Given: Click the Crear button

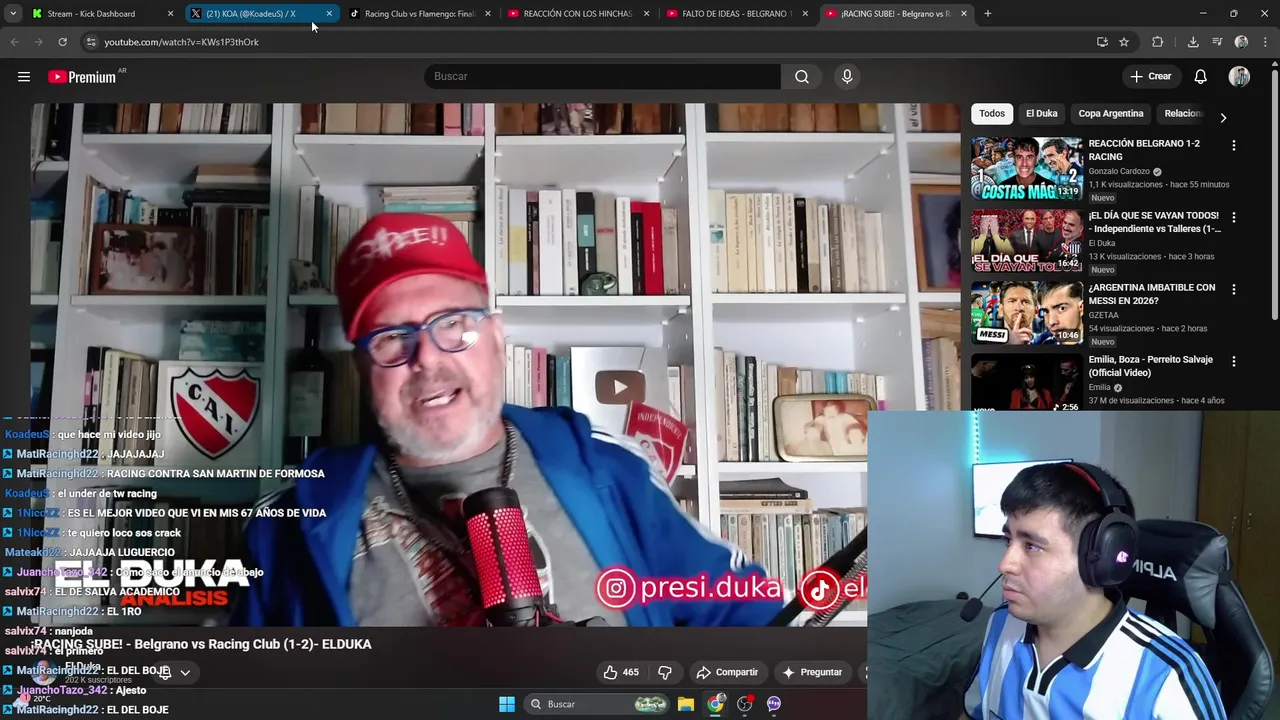Looking at the screenshot, I should (x=1150, y=76).
